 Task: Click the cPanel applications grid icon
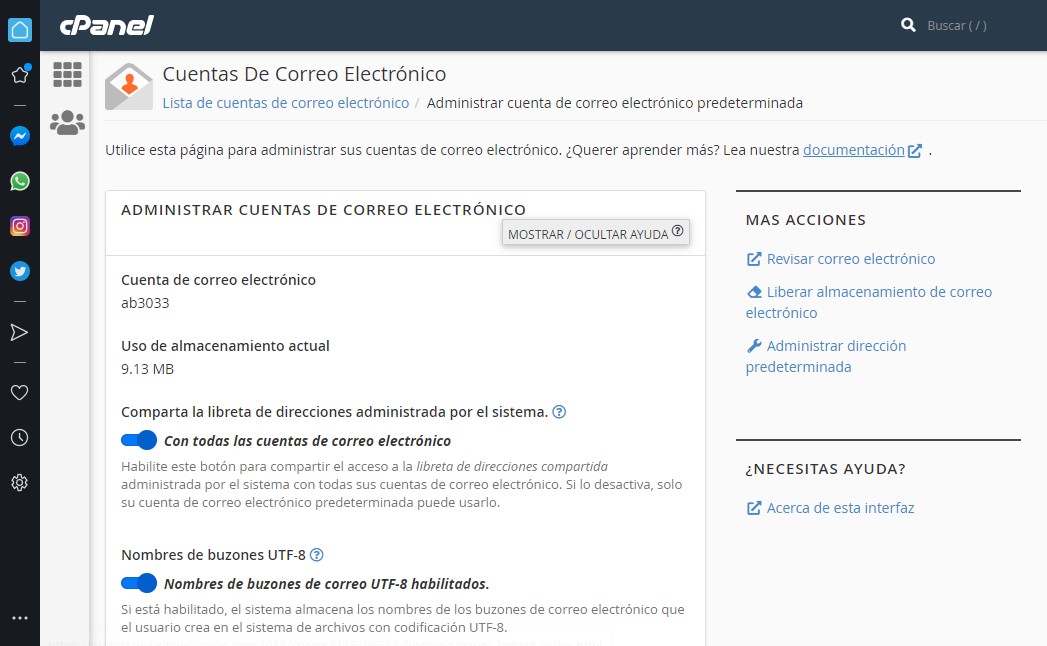67,75
